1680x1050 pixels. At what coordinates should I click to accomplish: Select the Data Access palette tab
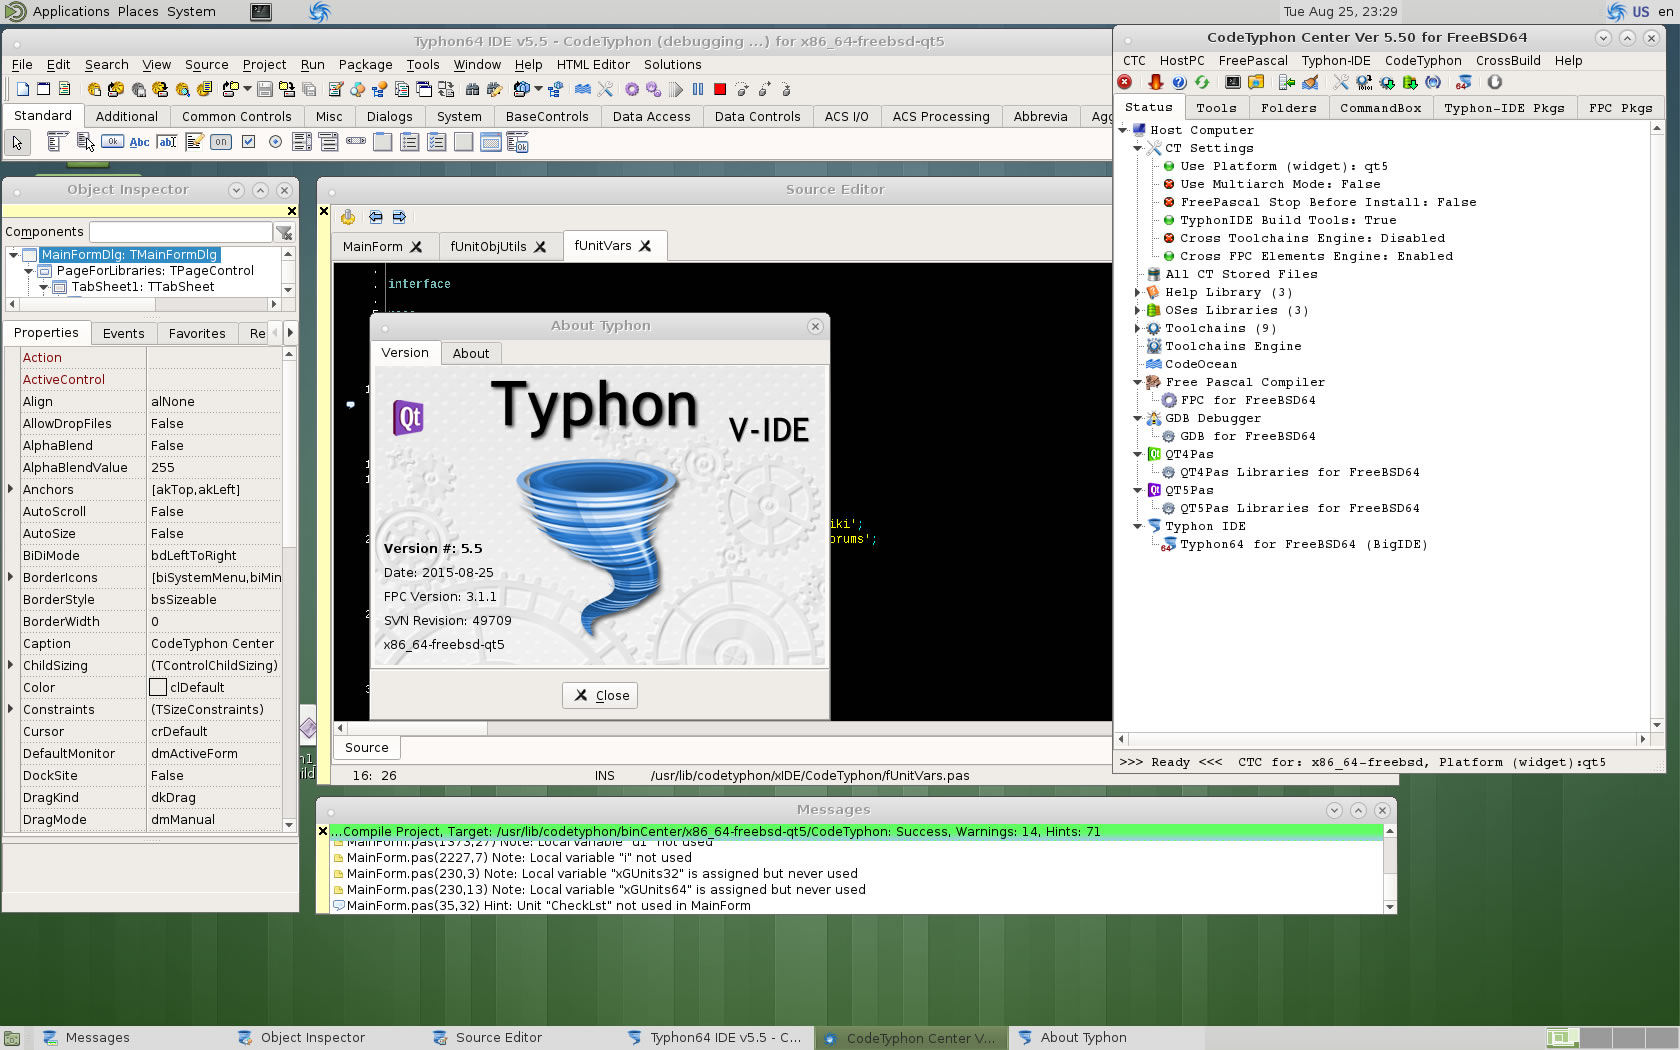[x=651, y=116]
